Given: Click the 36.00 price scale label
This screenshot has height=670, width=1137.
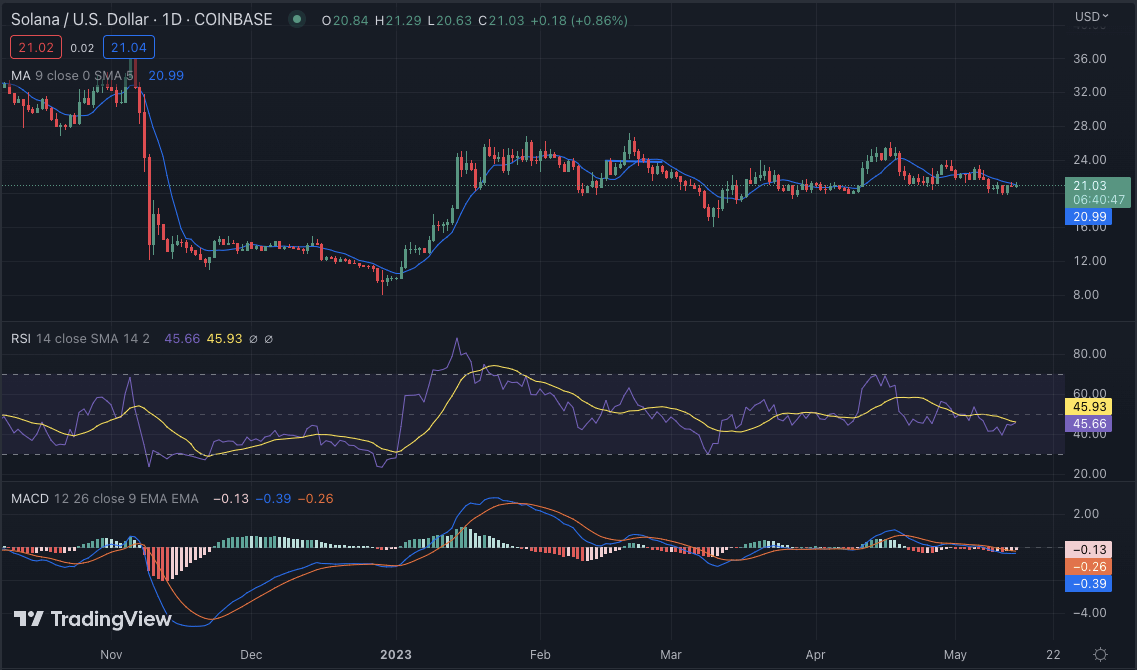Looking at the screenshot, I should coord(1090,59).
